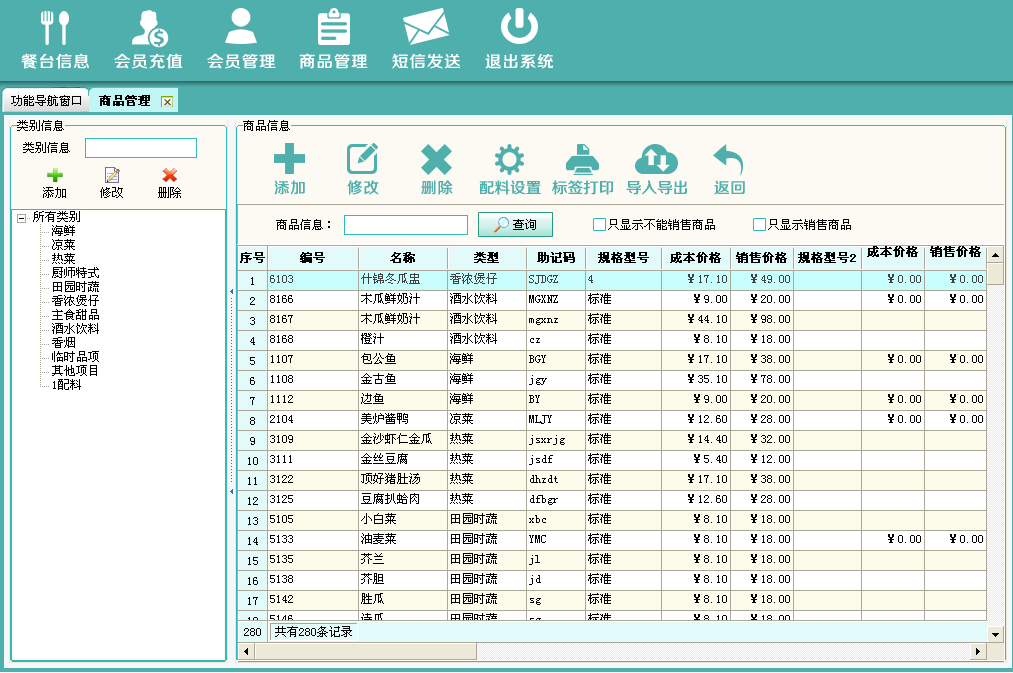Check the 只显示销售商品 option
Screen dimensions: 1013x673
tap(758, 224)
